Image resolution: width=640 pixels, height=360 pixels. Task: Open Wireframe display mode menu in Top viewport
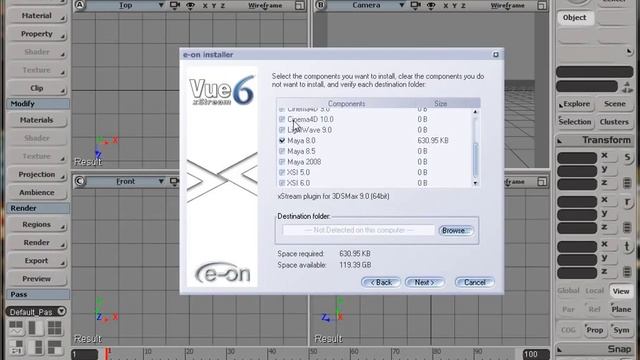[x=265, y=6]
